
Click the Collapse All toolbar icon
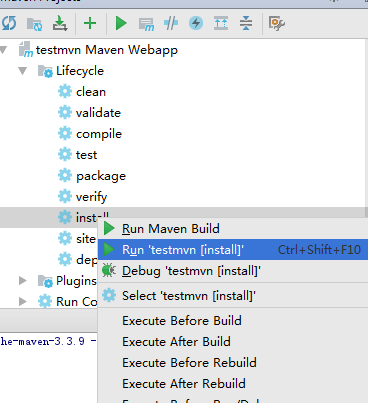click(246, 23)
